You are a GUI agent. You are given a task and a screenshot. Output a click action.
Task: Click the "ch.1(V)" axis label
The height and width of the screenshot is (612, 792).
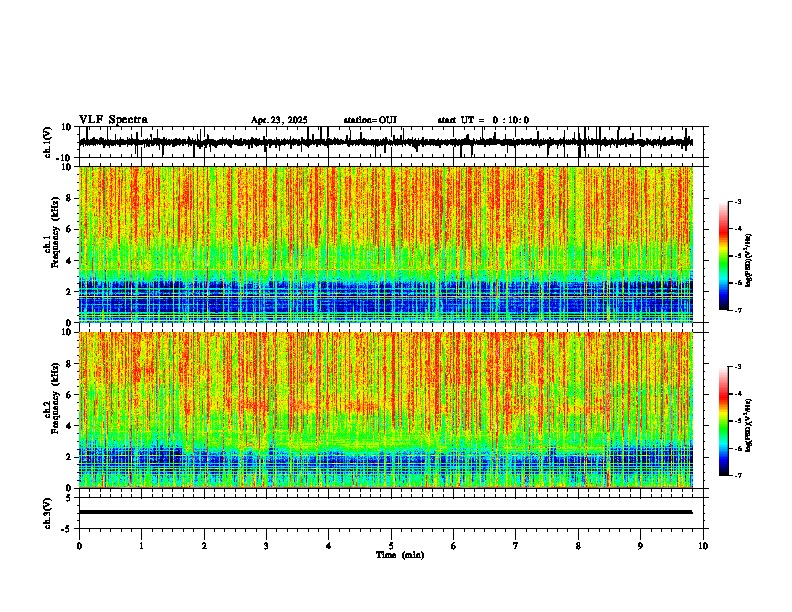tap(48, 142)
